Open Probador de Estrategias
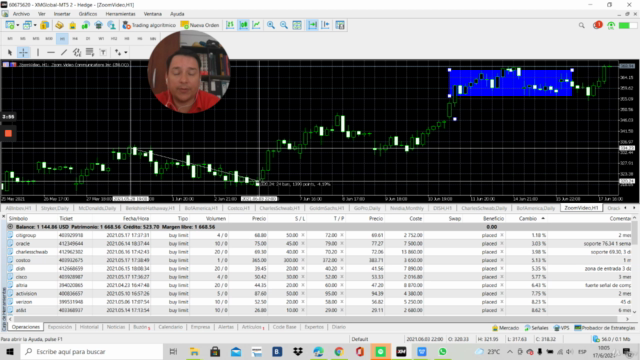640x360 pixels. click(605, 328)
